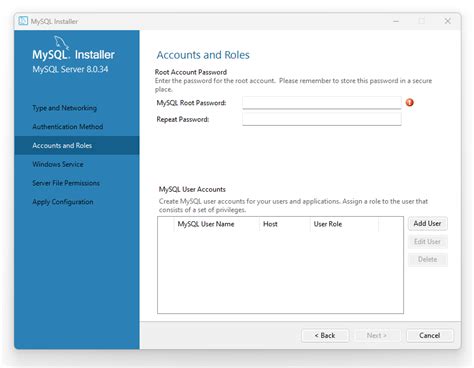Screen dimensions: 474x368
Task: Click the red password warning icon
Action: (410, 103)
